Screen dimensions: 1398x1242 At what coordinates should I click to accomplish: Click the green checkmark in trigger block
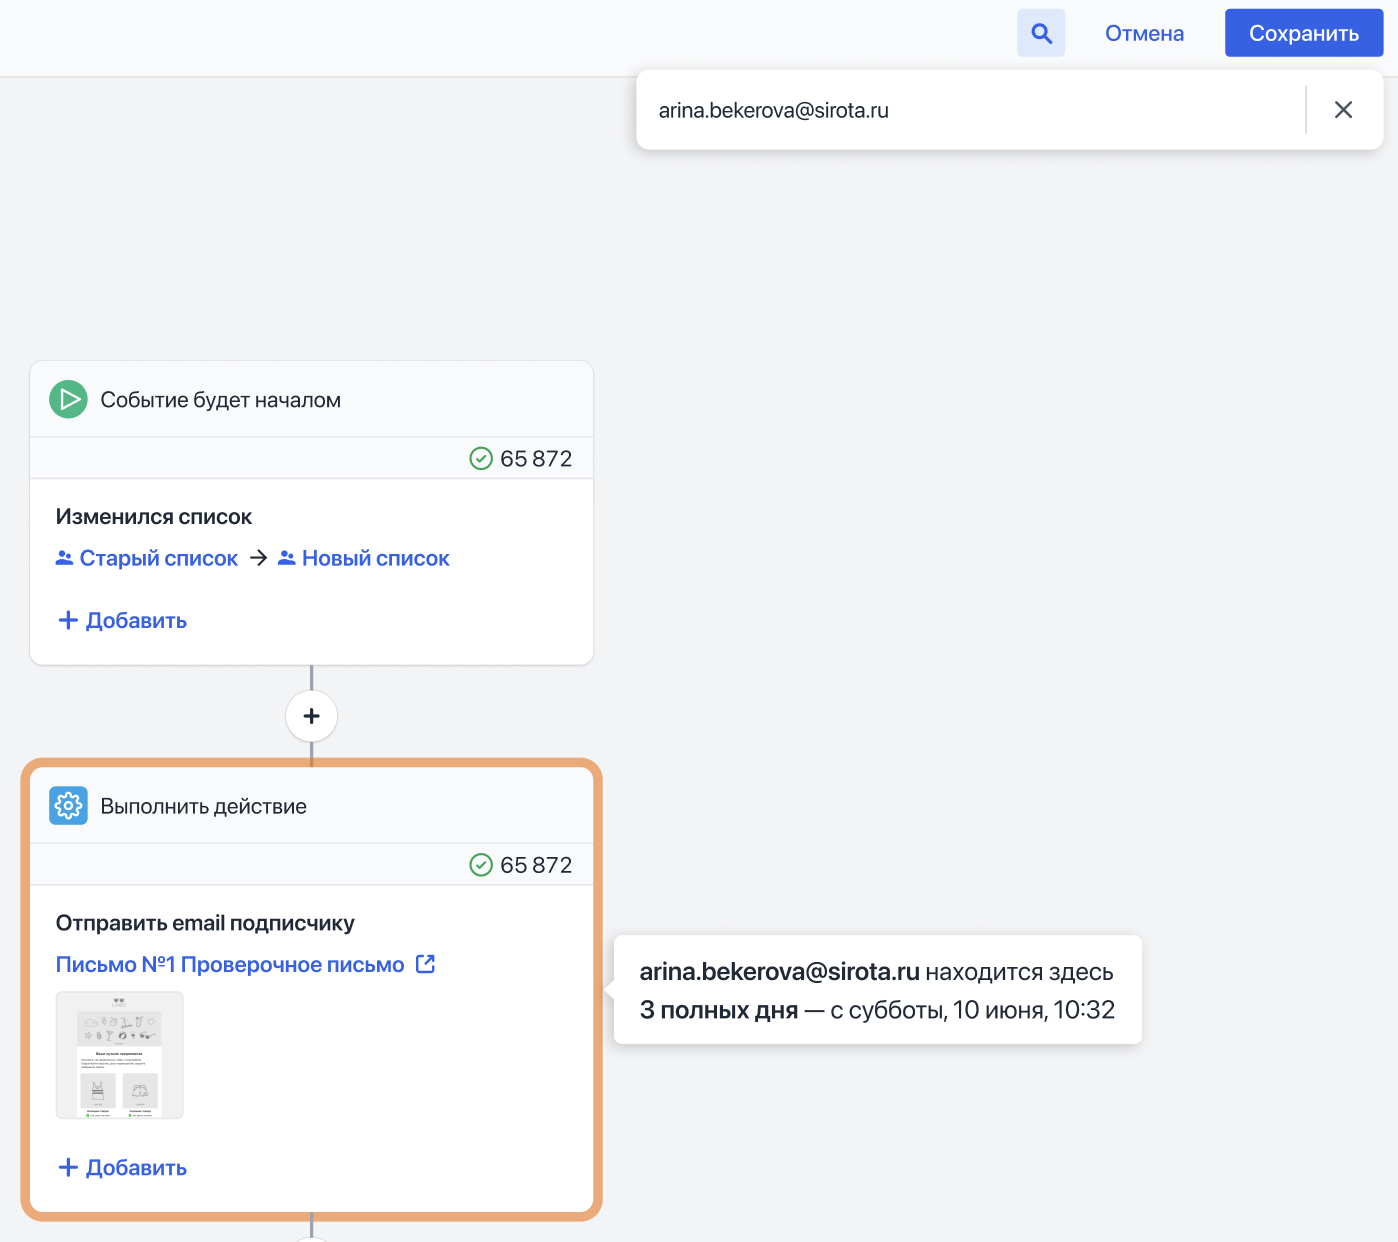click(481, 459)
